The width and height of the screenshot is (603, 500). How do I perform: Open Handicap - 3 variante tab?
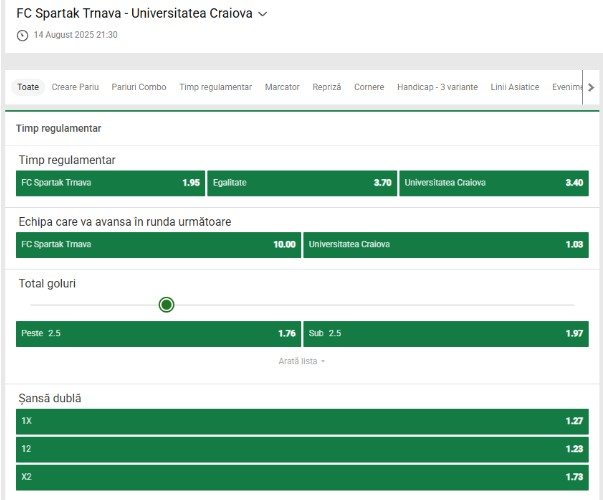tap(437, 87)
